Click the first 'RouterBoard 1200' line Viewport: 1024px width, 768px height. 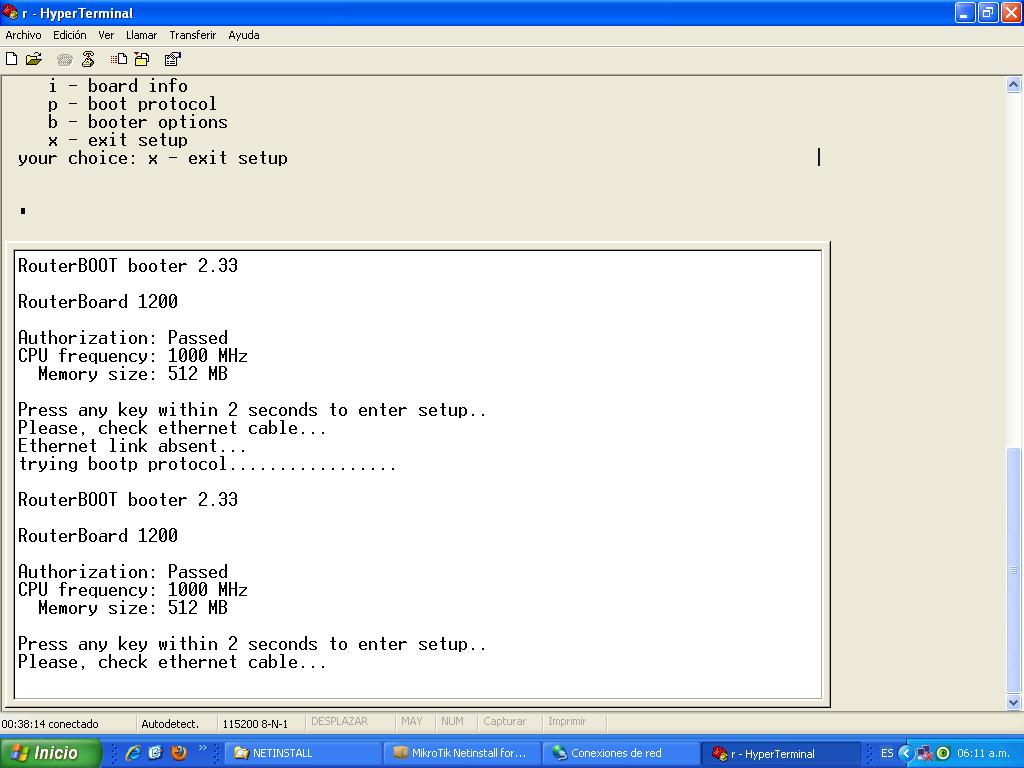point(98,301)
